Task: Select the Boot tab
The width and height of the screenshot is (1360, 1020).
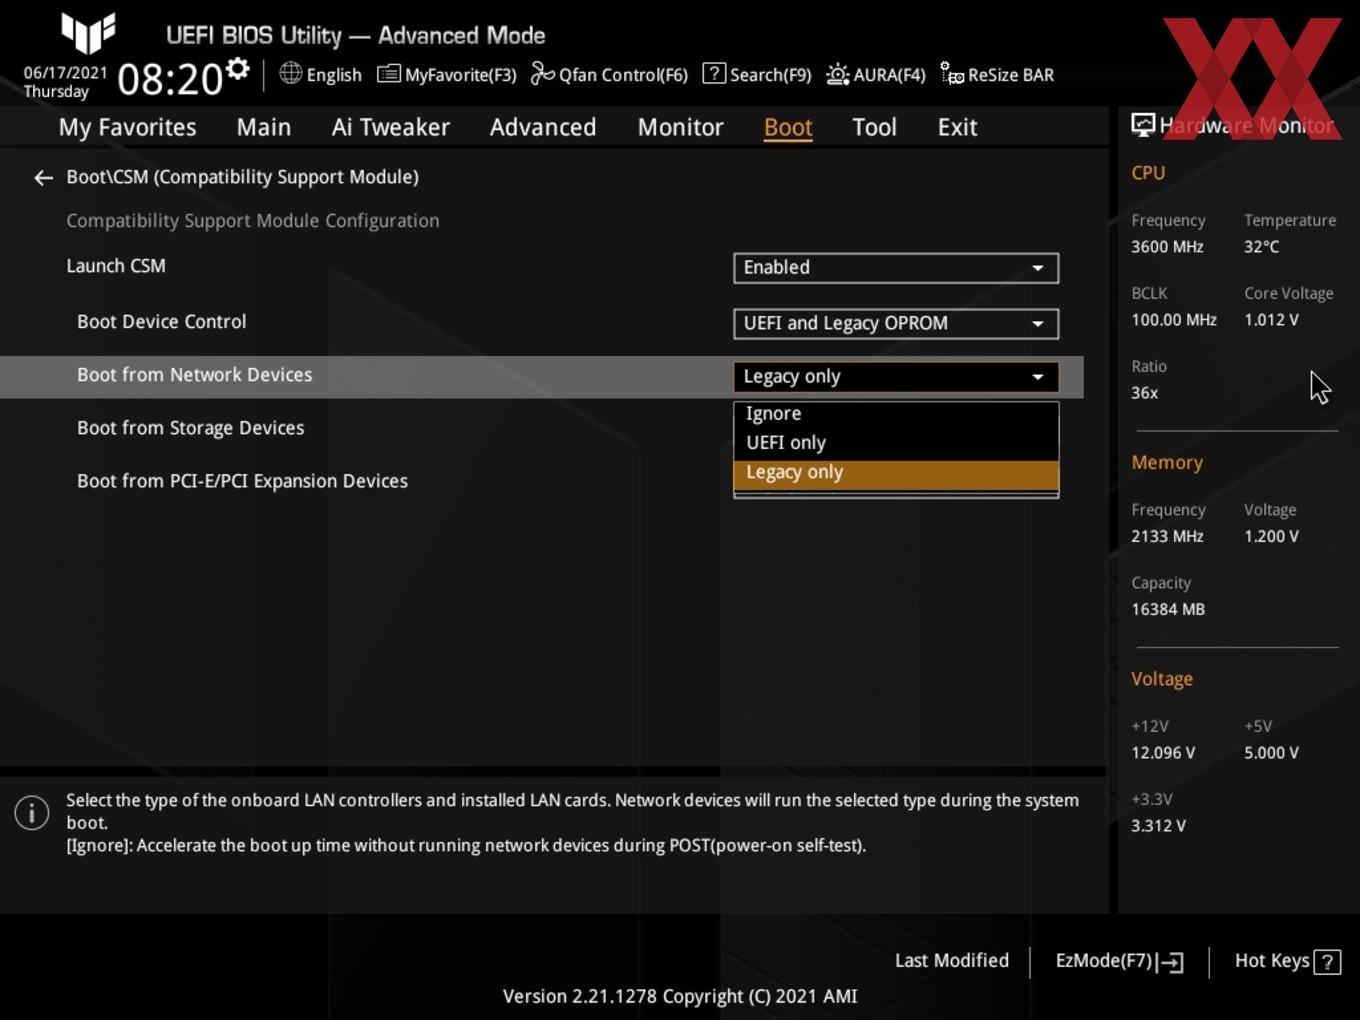Action: pos(788,127)
